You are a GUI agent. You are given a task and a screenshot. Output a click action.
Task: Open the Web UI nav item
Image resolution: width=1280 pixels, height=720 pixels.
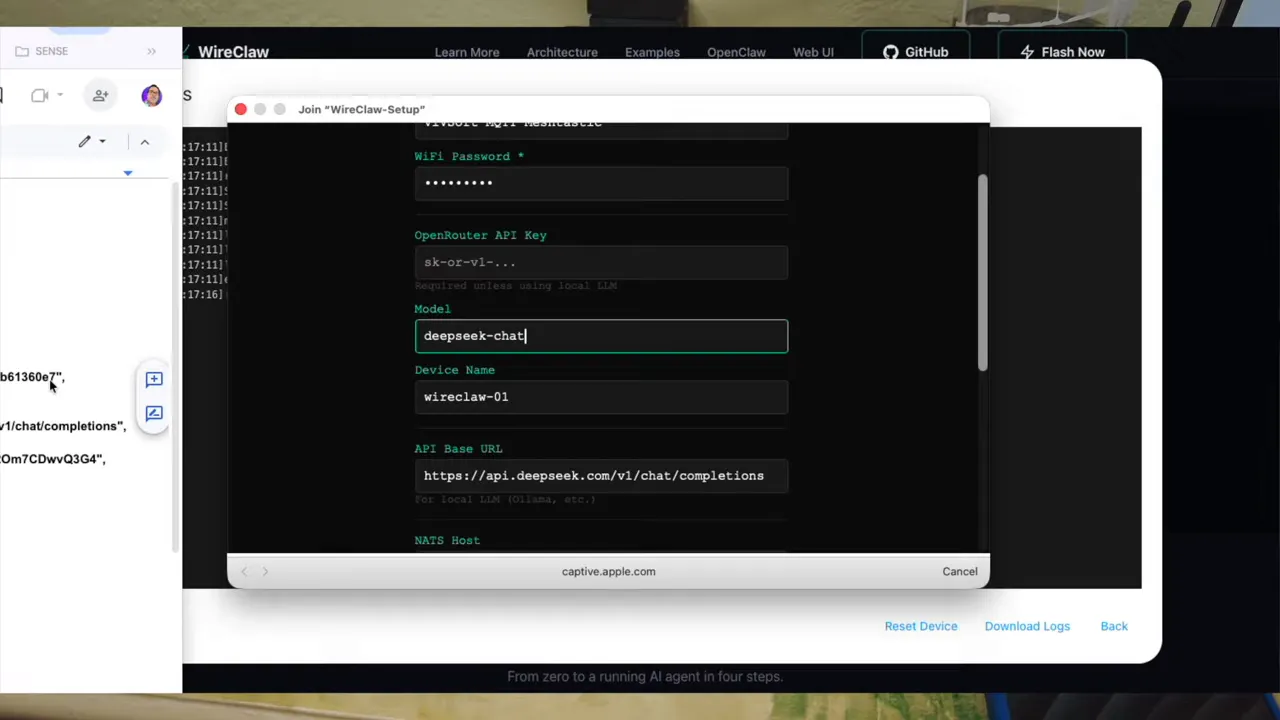(x=813, y=52)
